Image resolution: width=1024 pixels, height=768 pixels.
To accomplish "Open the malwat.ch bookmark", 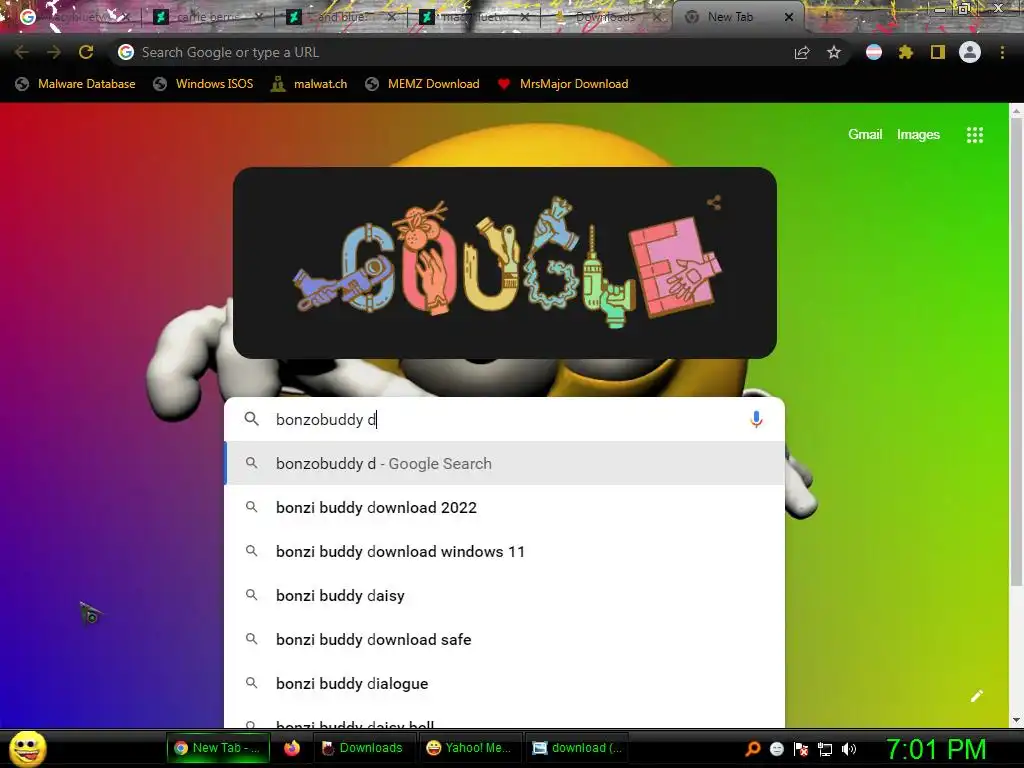I will 310,84.
